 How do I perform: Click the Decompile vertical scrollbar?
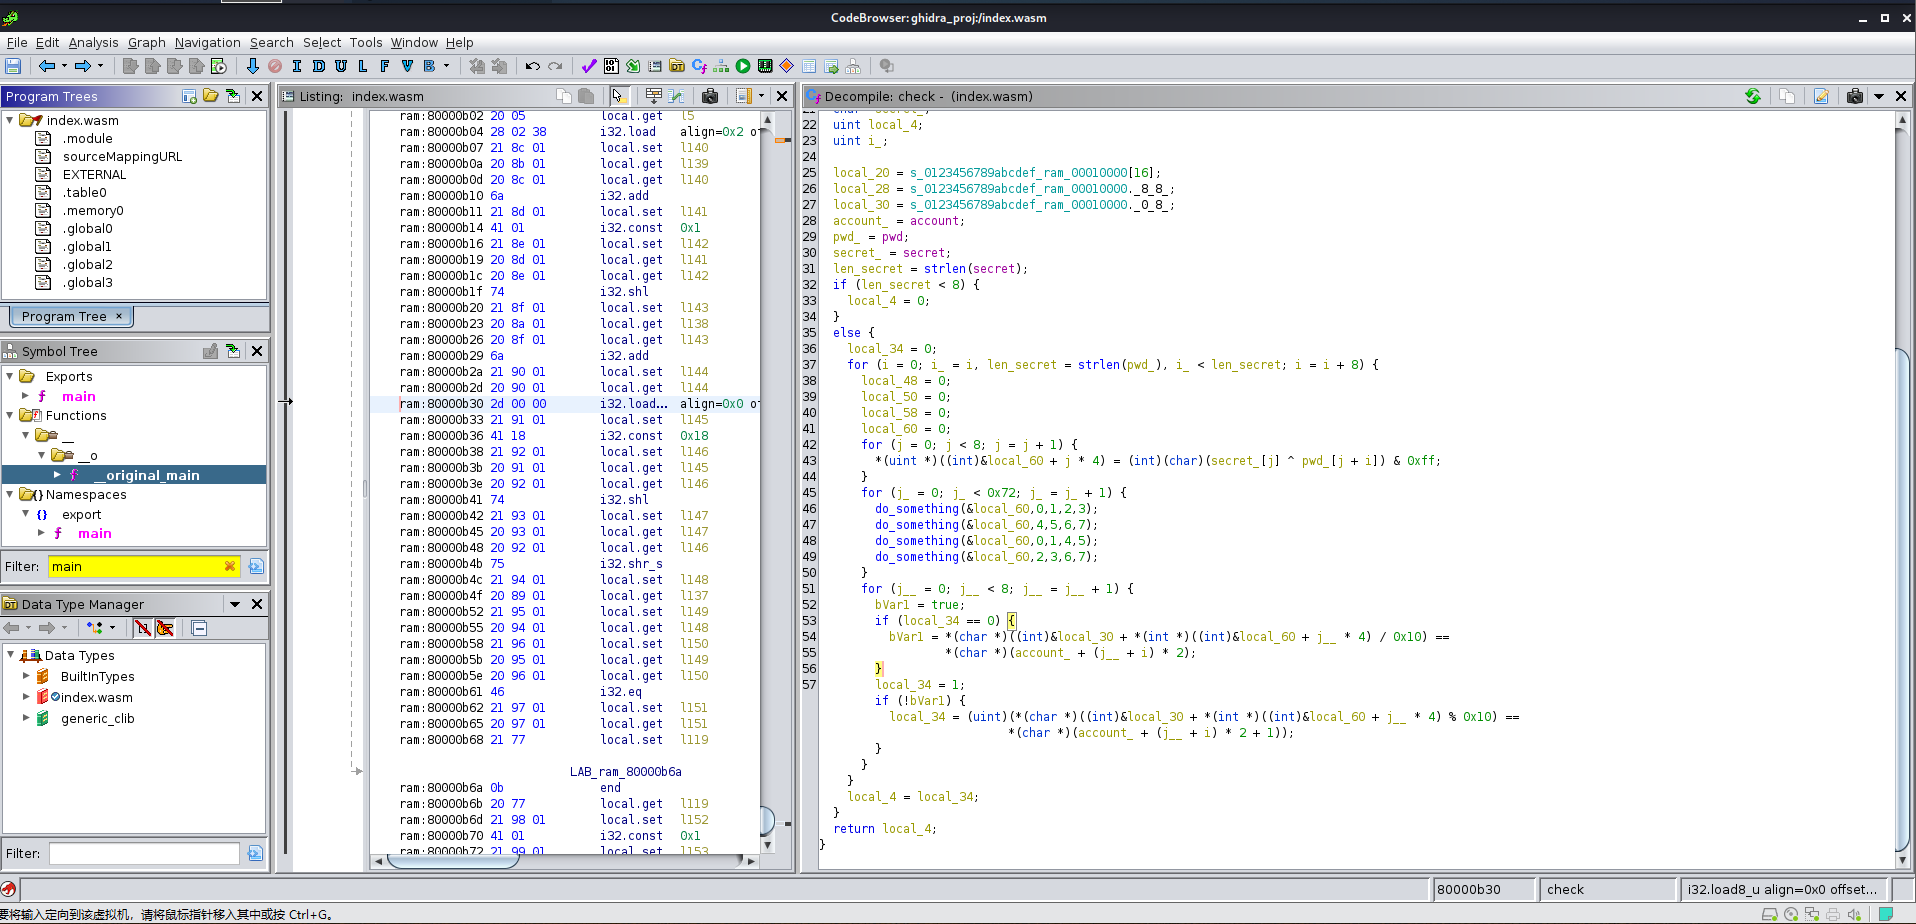coord(1903,489)
